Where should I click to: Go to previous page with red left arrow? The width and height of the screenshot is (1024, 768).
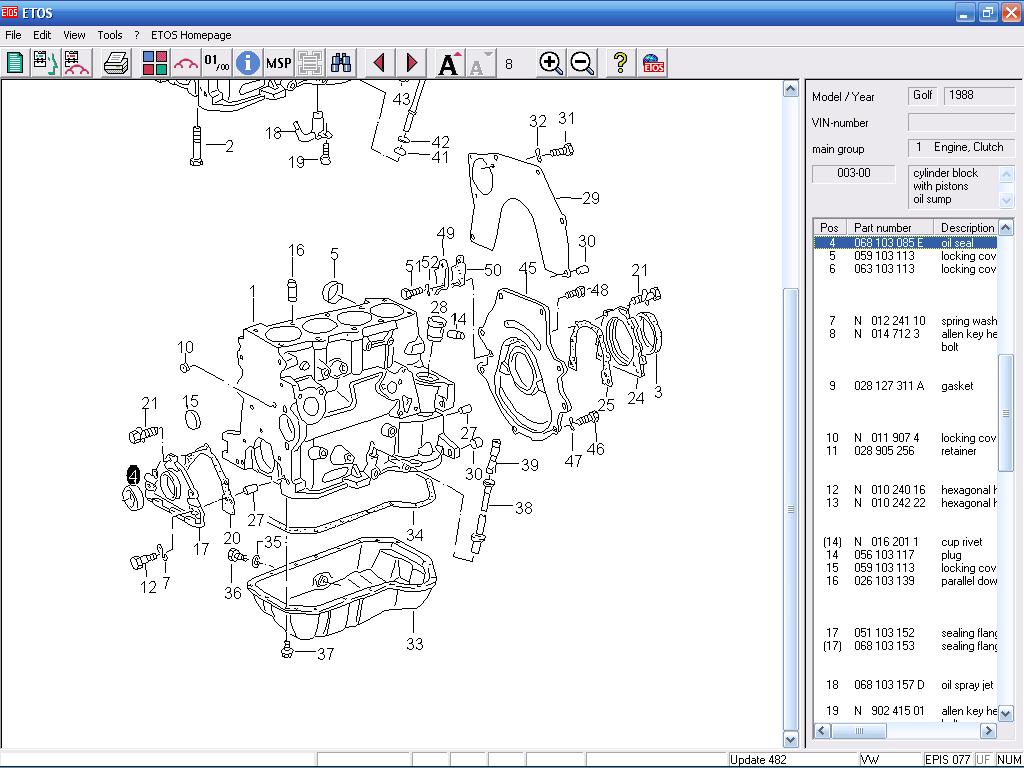[379, 63]
